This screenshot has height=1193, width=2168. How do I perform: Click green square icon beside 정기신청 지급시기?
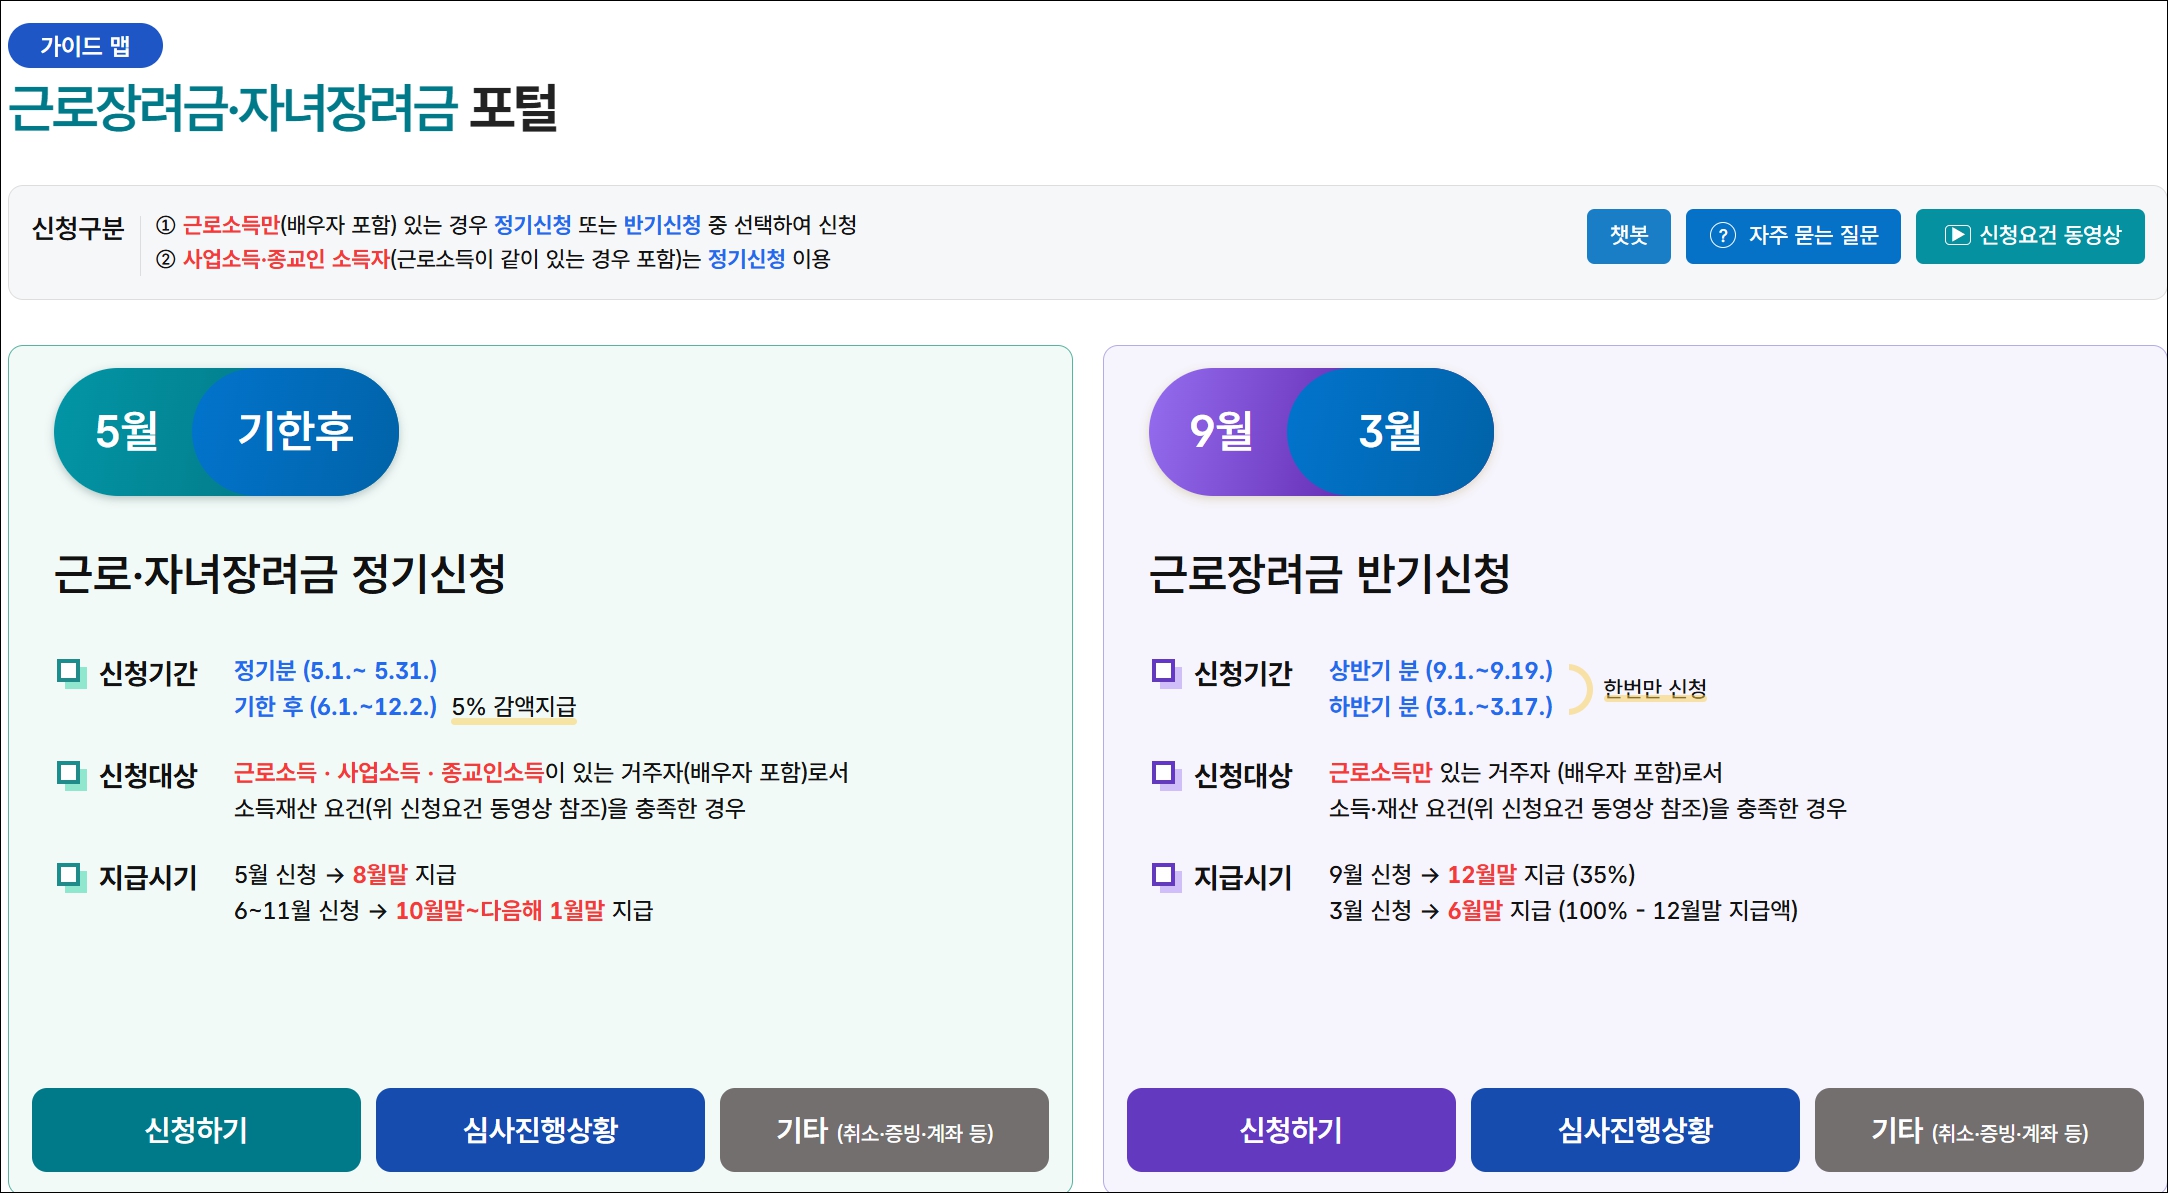point(70,877)
